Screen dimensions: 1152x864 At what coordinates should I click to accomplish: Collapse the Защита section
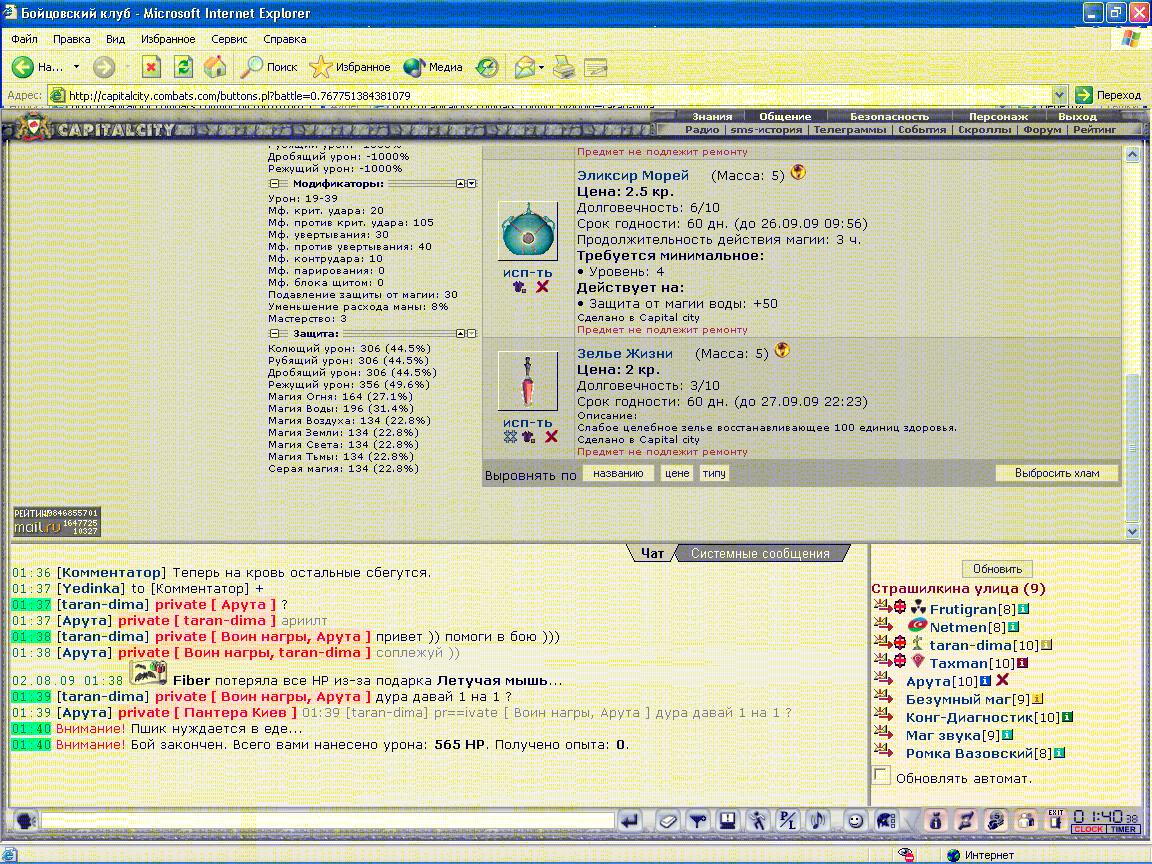[275, 334]
